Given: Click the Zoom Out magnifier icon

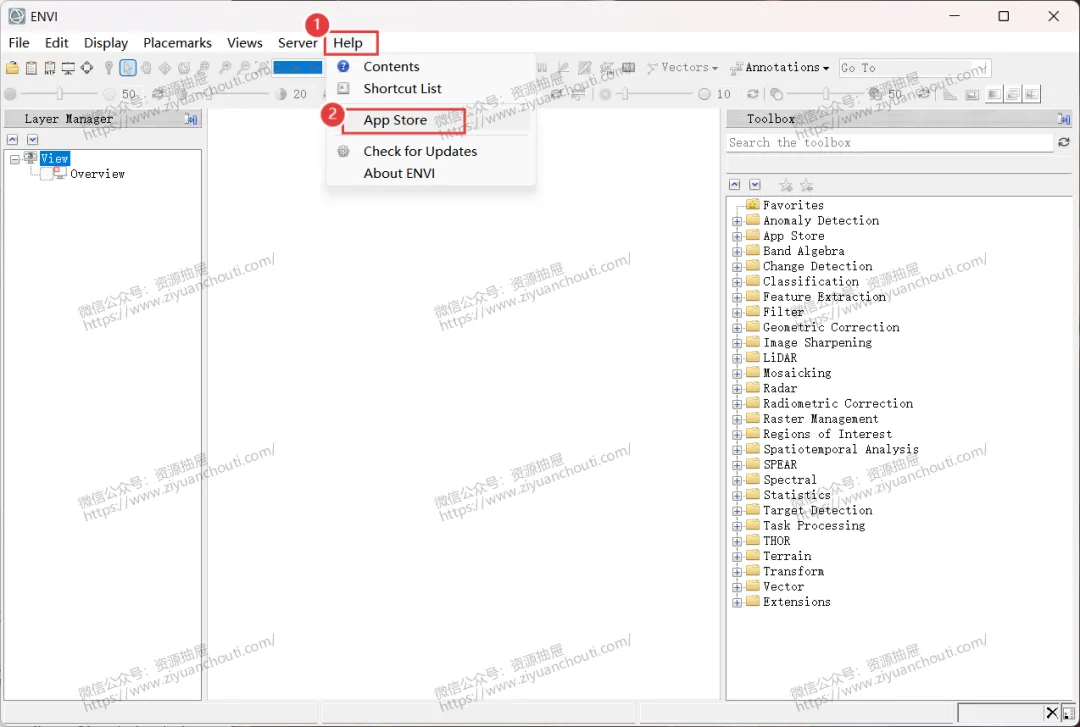Looking at the screenshot, I should click(244, 68).
